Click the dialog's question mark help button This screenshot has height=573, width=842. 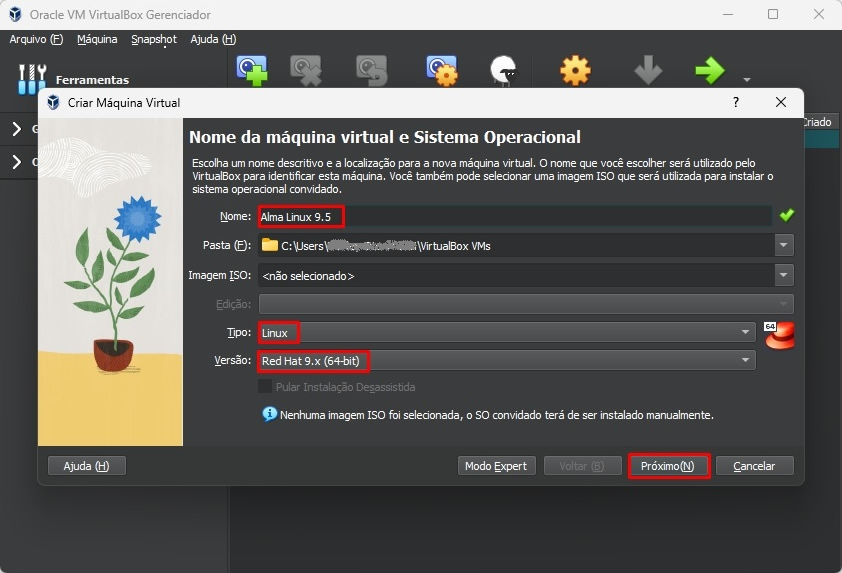tap(736, 102)
